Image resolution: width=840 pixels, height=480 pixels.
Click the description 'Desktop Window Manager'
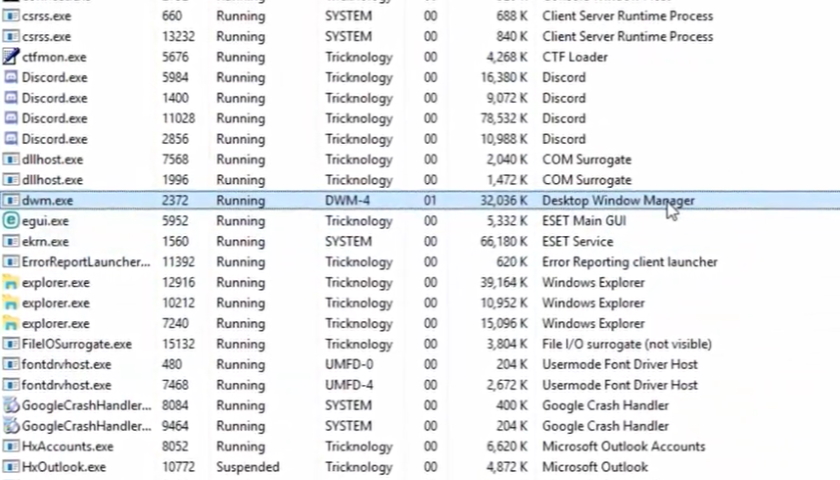pos(618,200)
